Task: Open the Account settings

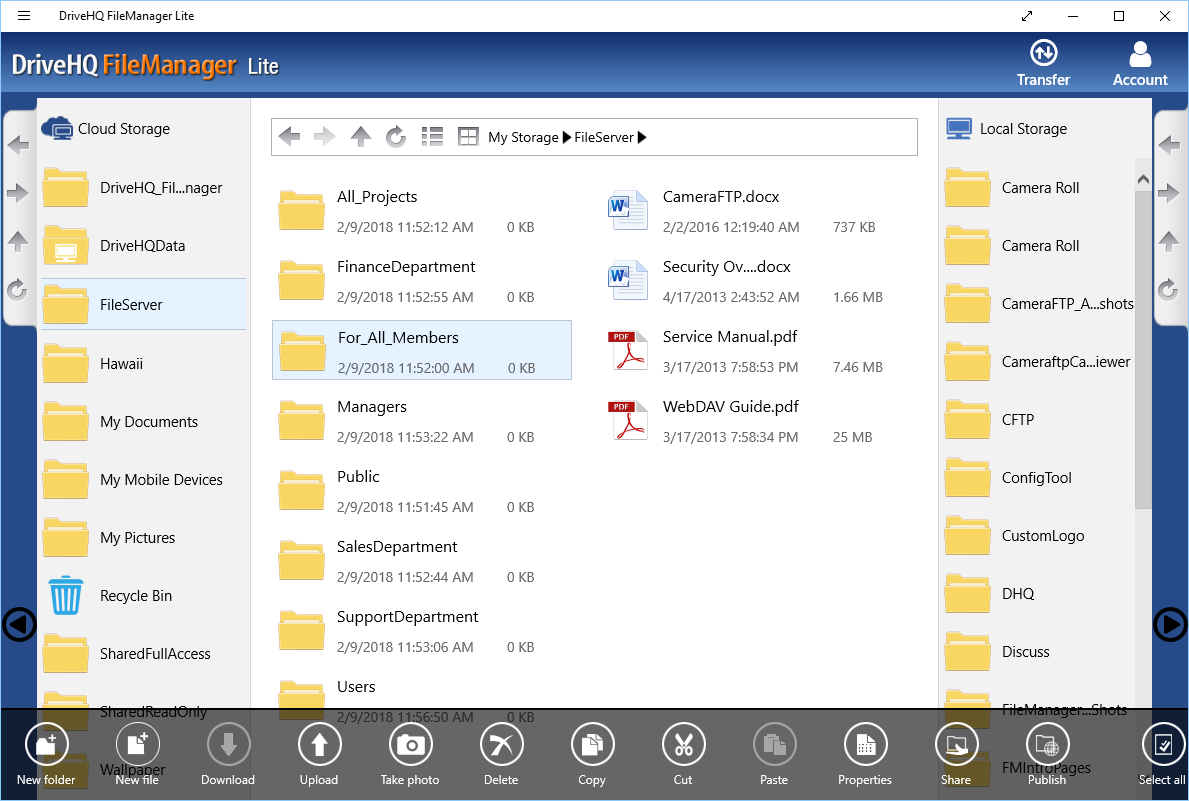Action: pyautogui.click(x=1139, y=62)
